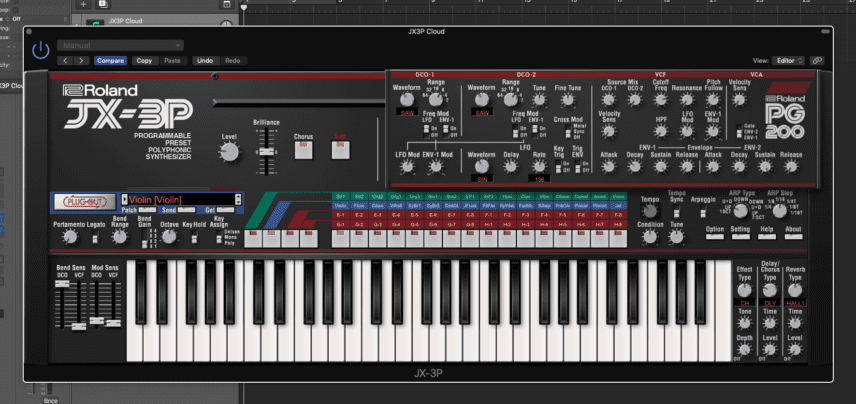Click the VCF Resonance knob

pos(687,99)
